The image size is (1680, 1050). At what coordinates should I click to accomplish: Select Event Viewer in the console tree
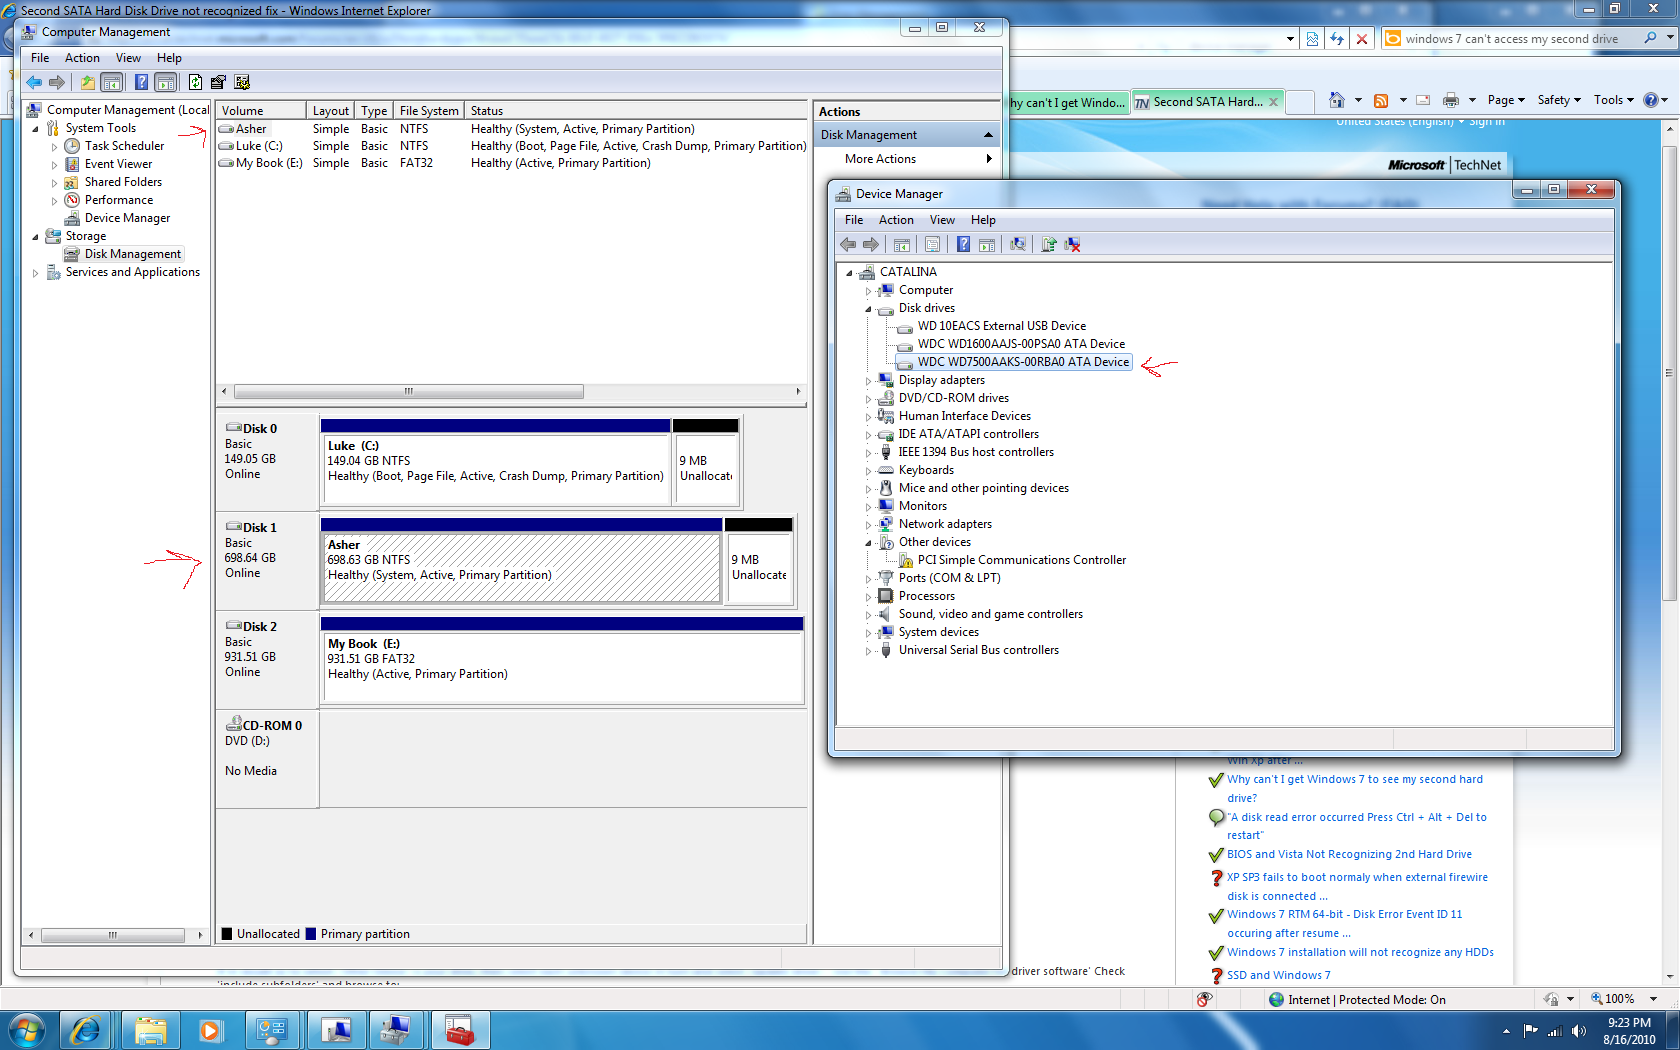118,164
